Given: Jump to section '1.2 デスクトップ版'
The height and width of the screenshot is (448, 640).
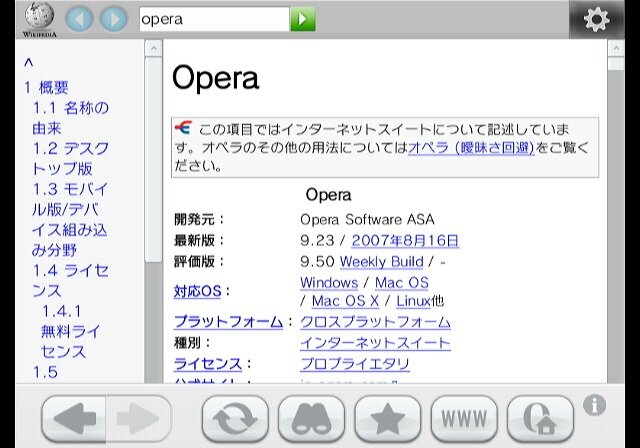Looking at the screenshot, I should [70, 158].
